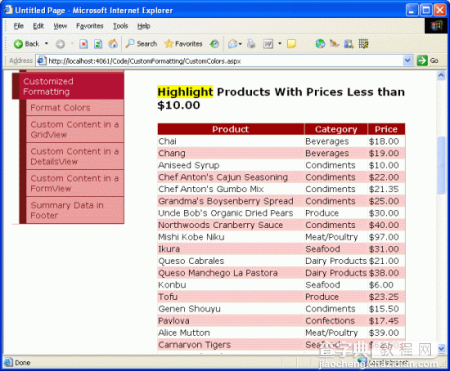Click the Refresh page icon
Image resolution: width=450 pixels, height=371 pixels.
98,44
